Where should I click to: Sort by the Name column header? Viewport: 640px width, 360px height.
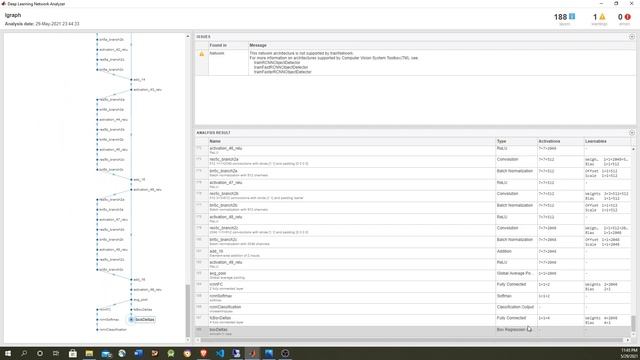[215, 141]
